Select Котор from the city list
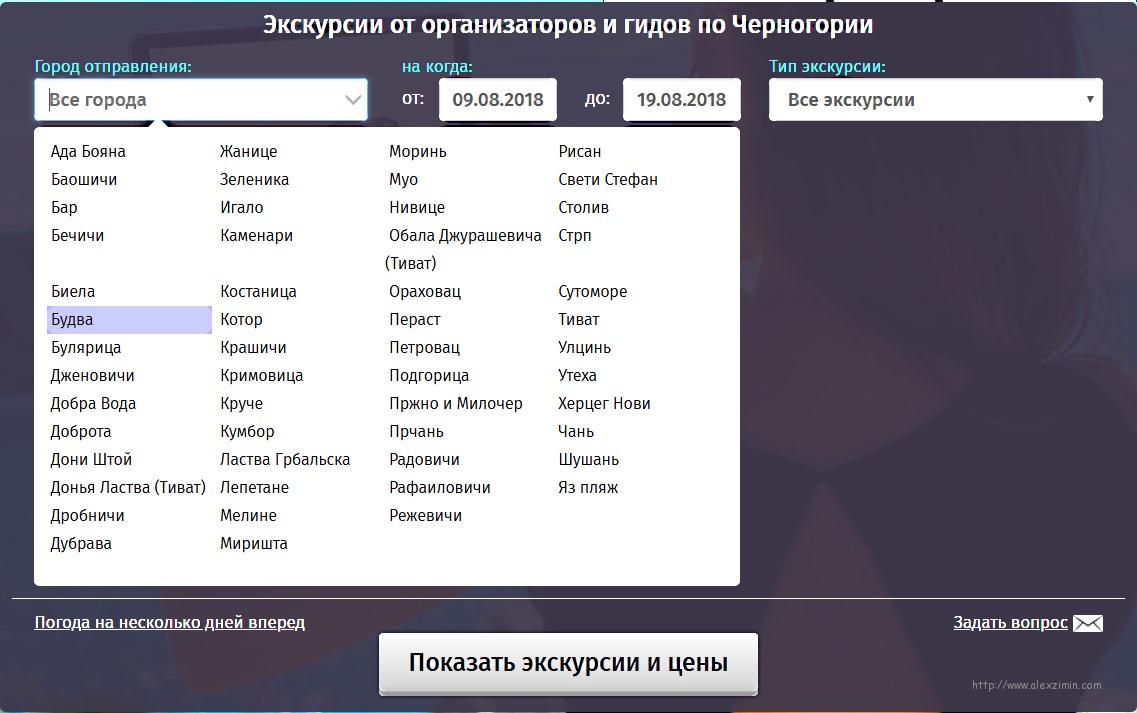 (x=241, y=320)
